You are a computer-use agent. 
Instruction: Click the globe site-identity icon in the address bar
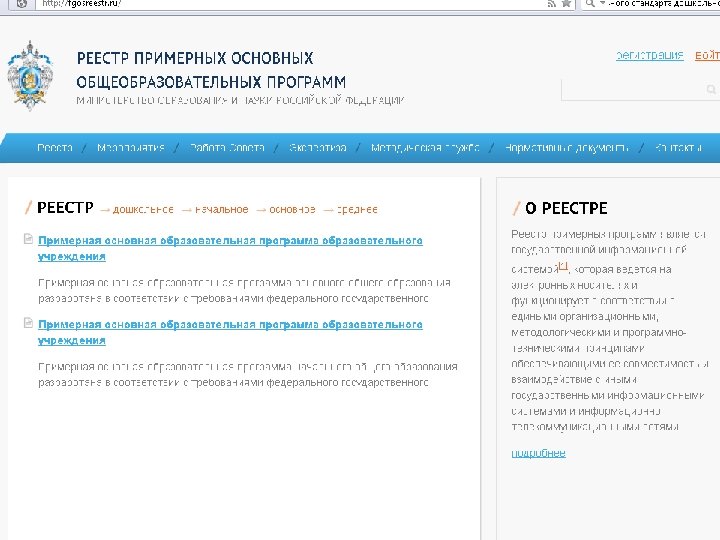21,4
